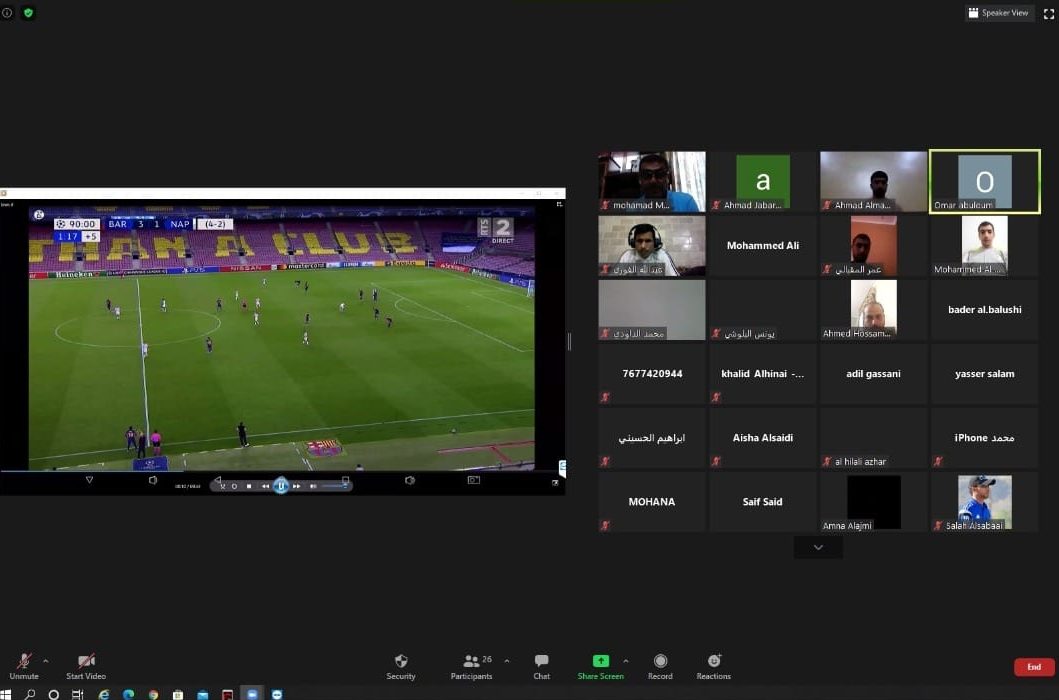Select the al hilali azhar participant tile
Viewport: 1059px width, 700px height.
click(873, 438)
